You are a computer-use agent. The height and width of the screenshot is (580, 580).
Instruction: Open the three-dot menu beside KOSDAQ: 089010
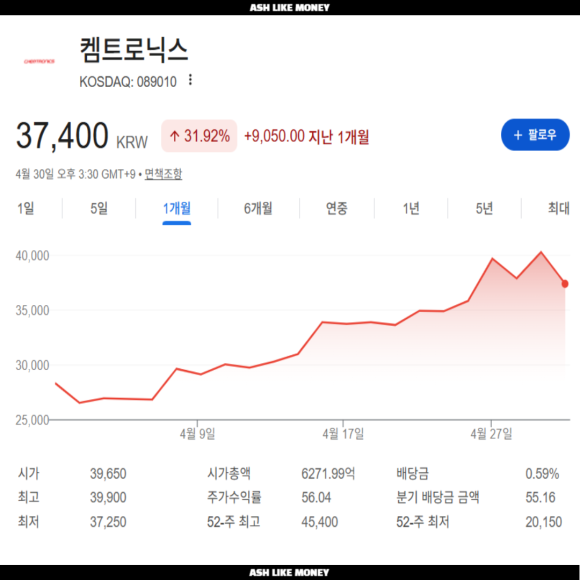pyautogui.click(x=190, y=80)
